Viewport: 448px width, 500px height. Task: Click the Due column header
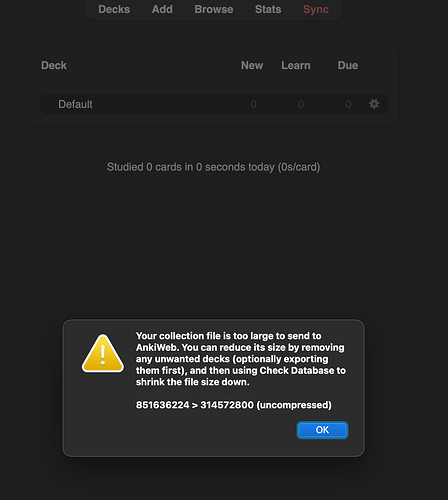348,65
